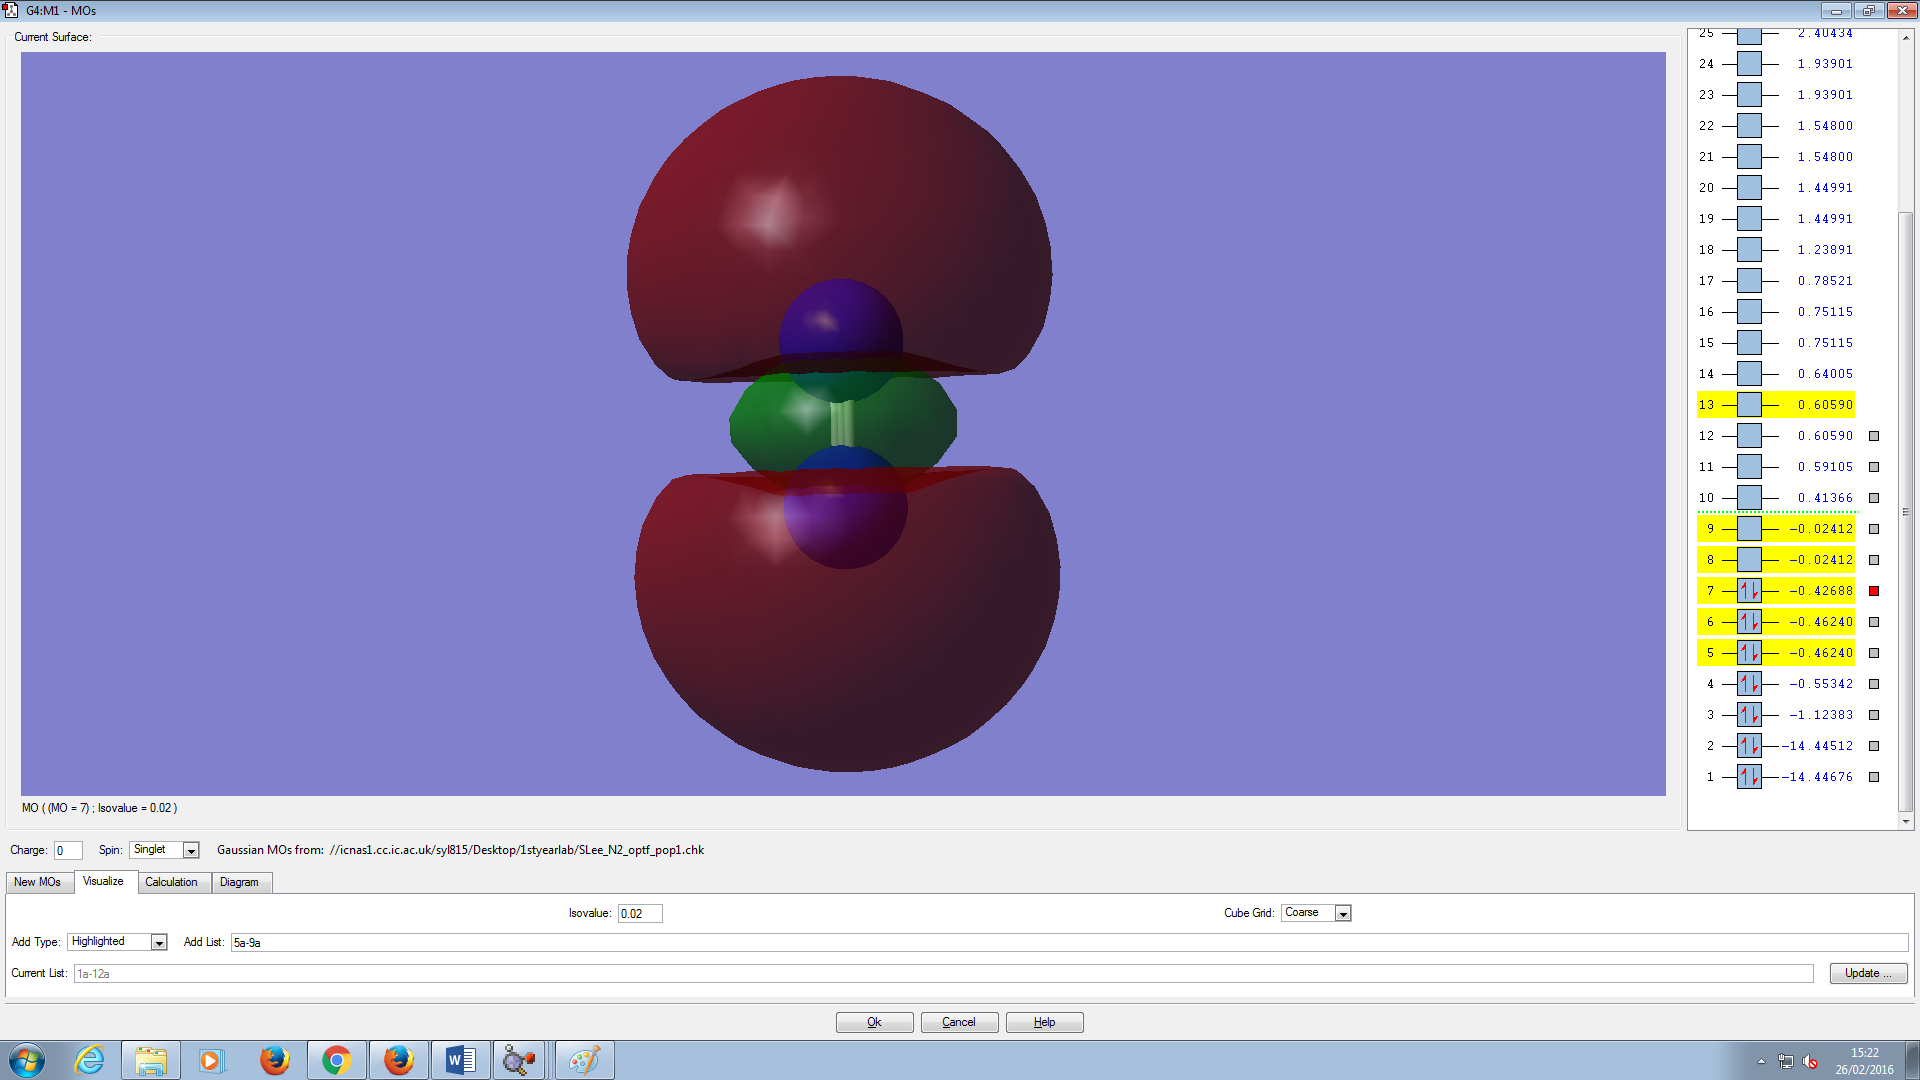Open the Spin Singlet dropdown
Screen dimensions: 1920x1080
(x=191, y=850)
